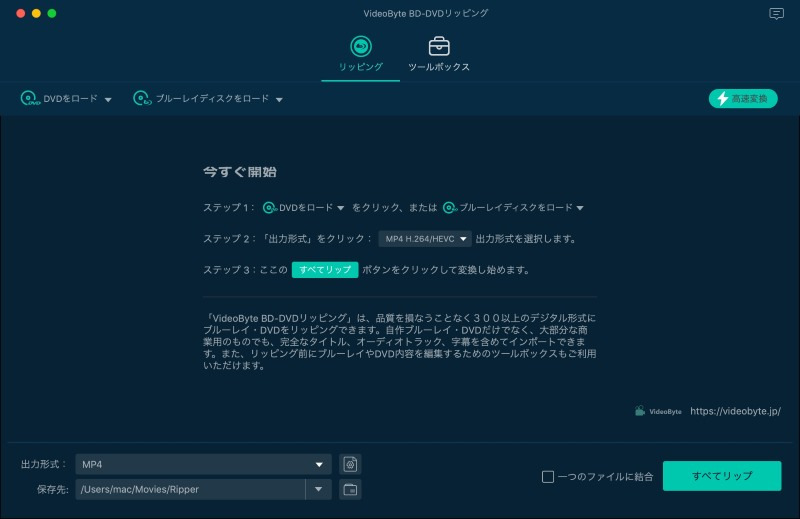Expand the 保存先 path dropdown arrow
Screen dimensions: 800x519
318,489
